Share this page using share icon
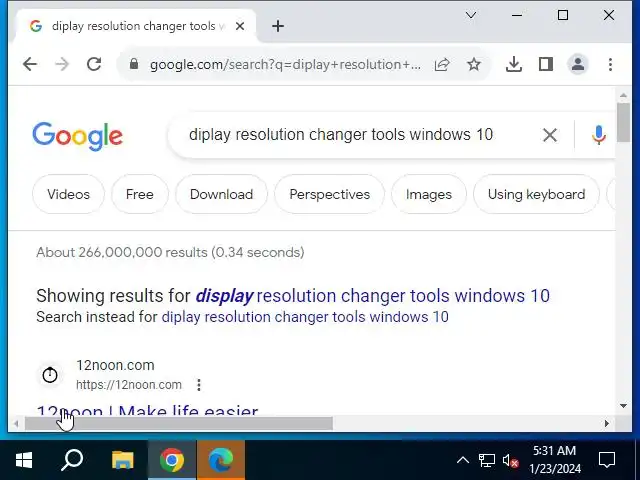 442,64
